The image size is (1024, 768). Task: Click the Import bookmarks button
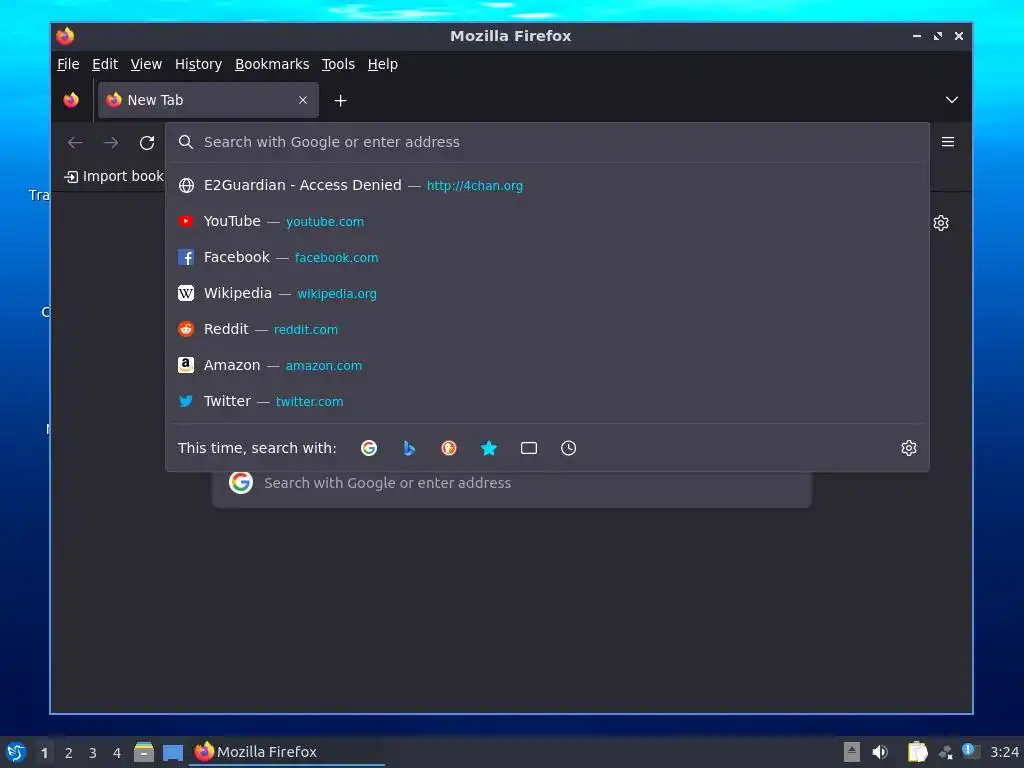point(114,176)
